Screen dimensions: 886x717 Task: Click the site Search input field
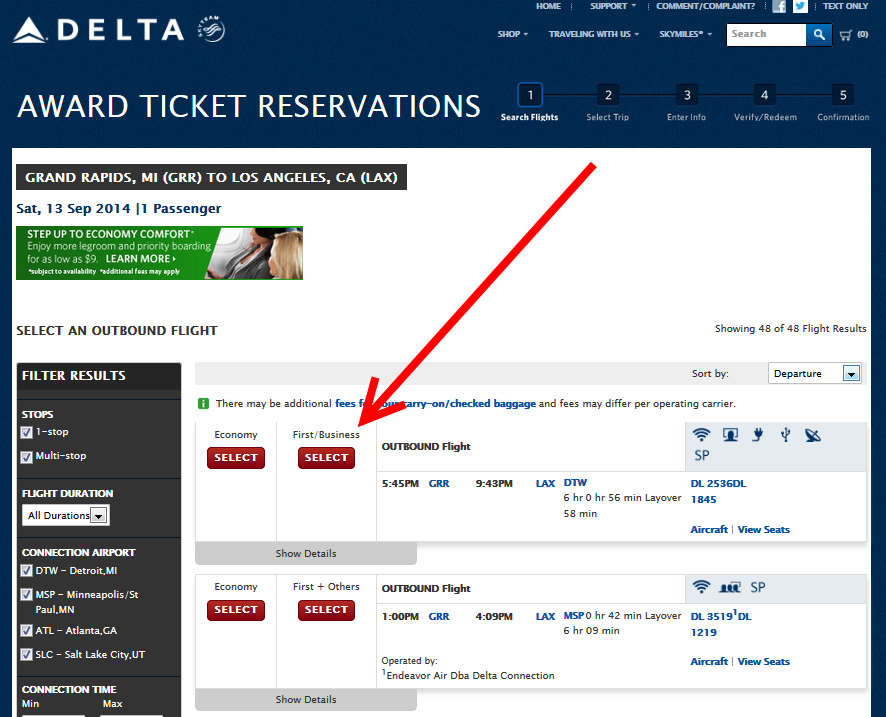(765, 35)
